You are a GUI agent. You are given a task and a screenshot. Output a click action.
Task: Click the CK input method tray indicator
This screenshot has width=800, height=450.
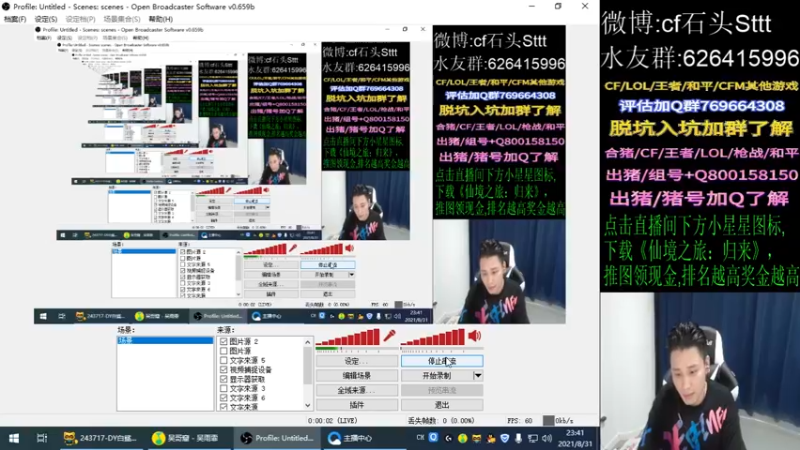tap(420, 438)
